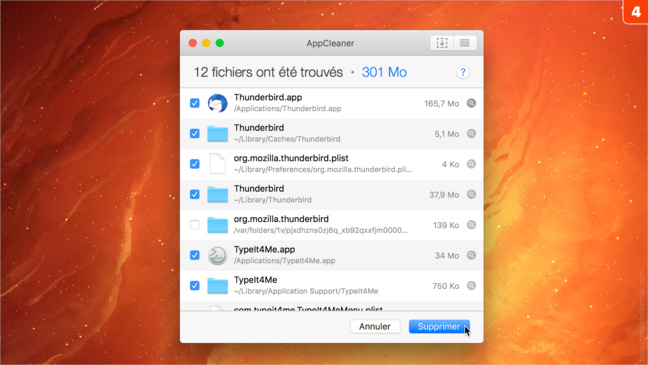Uncheck the TypeIt4Me.app checkbox

pyautogui.click(x=195, y=255)
